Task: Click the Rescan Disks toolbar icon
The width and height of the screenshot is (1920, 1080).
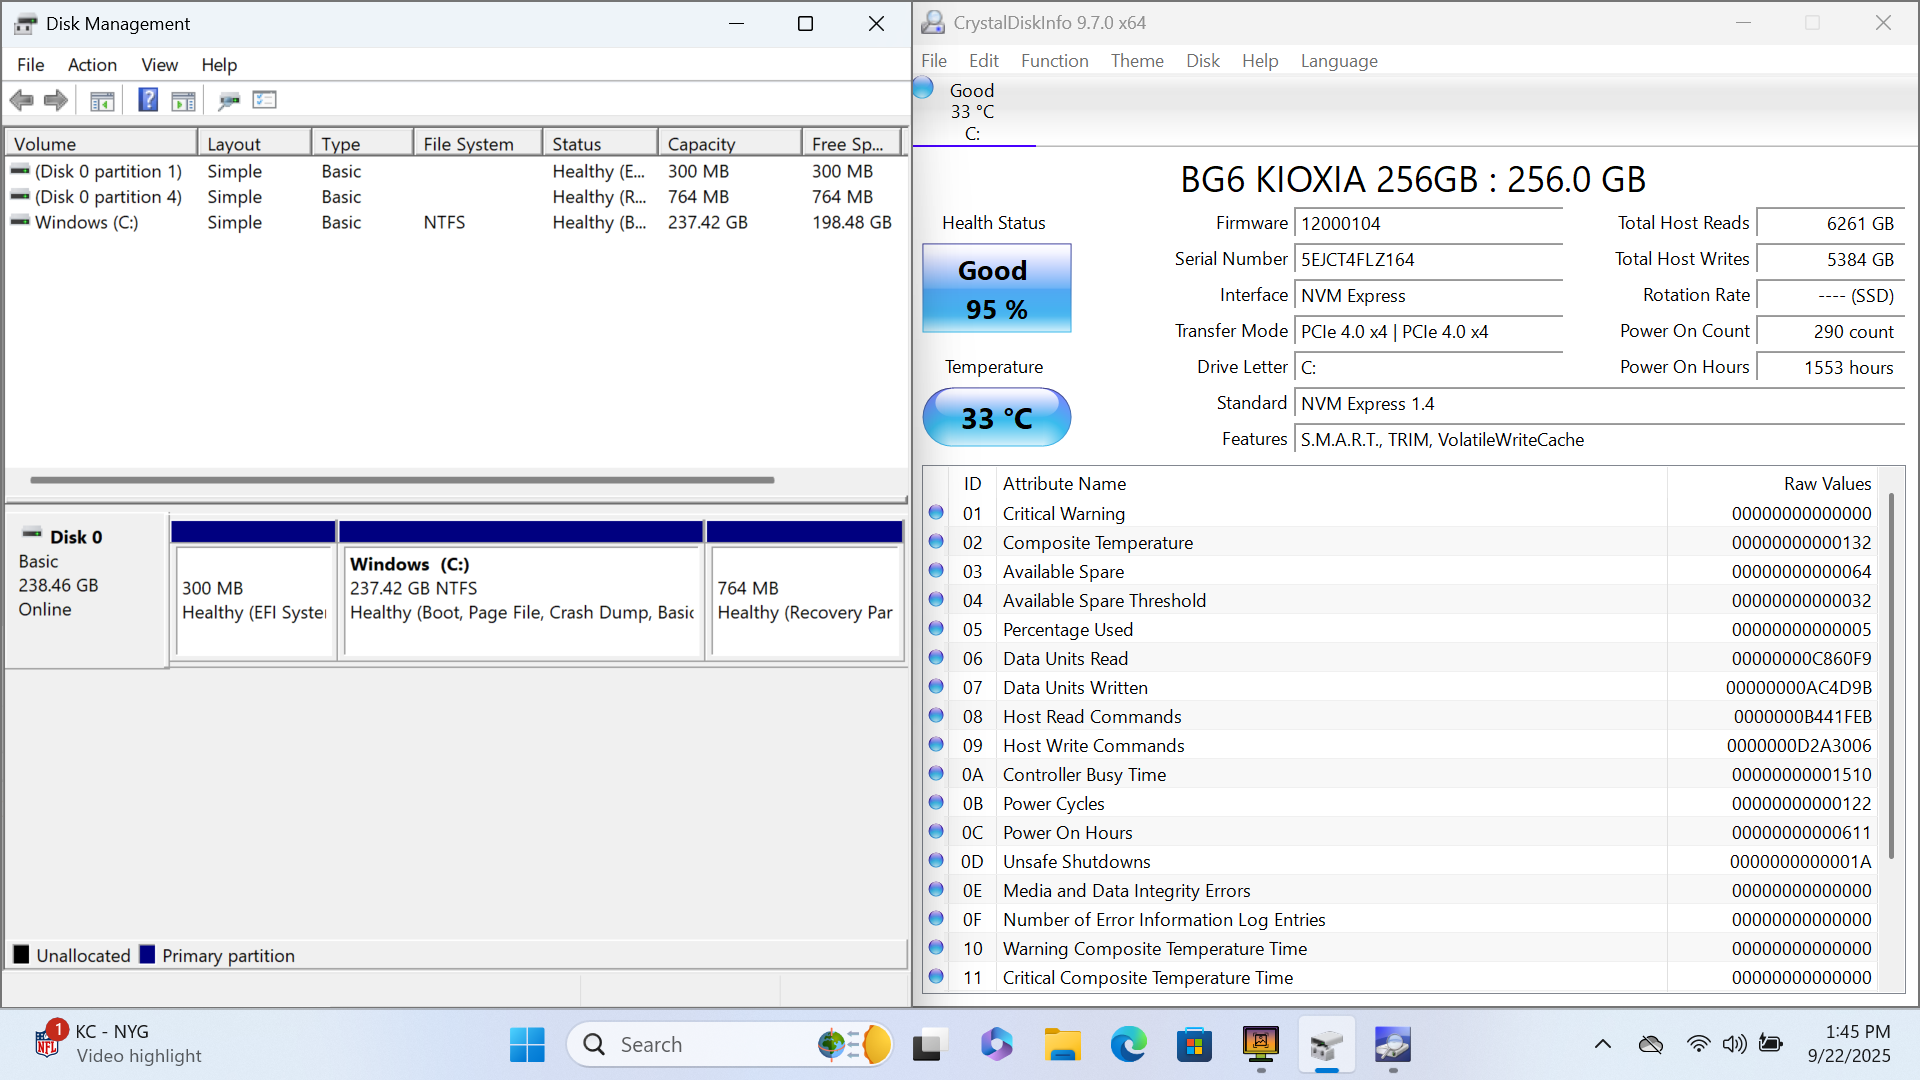Action: click(229, 100)
